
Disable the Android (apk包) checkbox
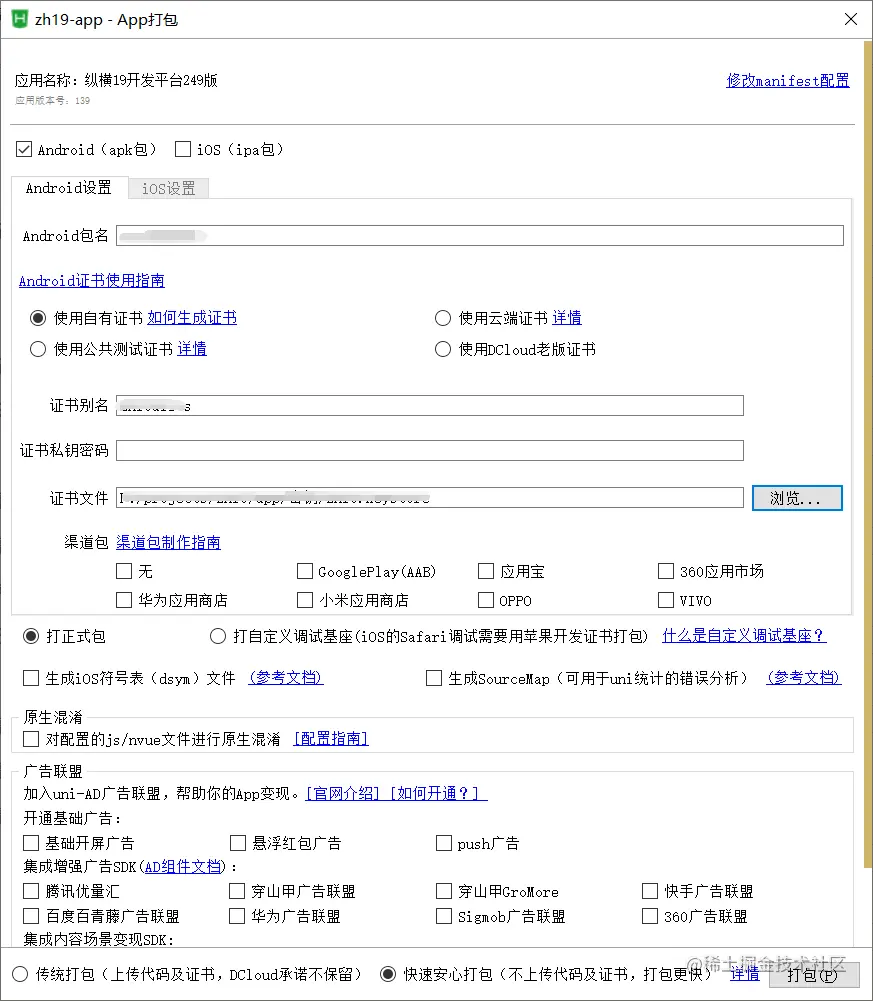click(x=24, y=149)
